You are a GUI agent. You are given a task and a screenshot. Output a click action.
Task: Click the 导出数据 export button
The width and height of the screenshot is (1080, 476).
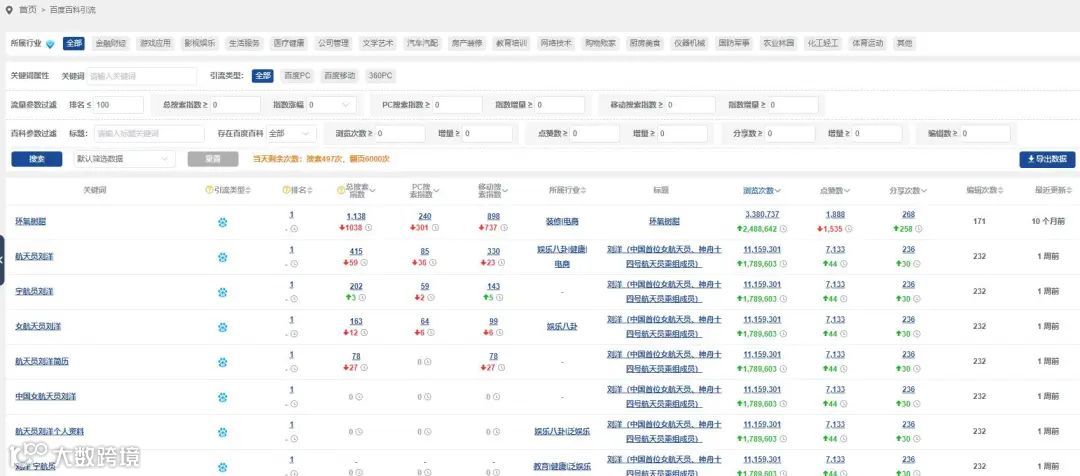(1047, 159)
